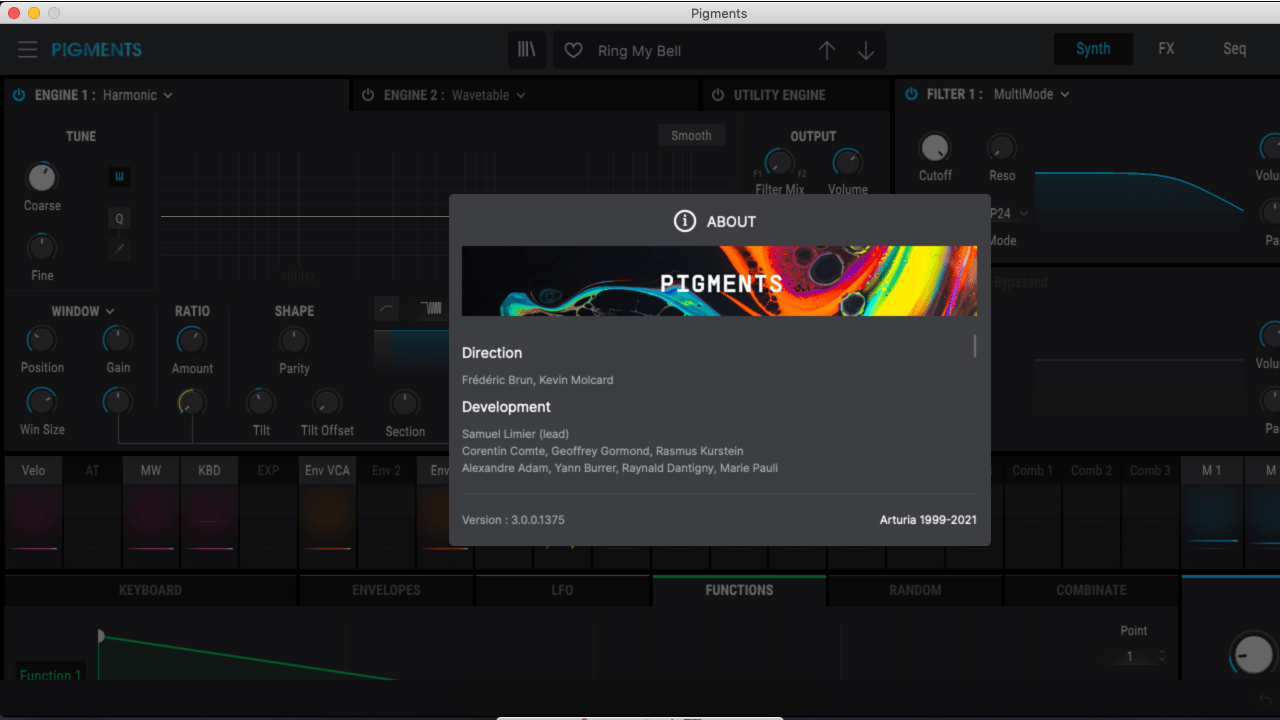This screenshot has height=720, width=1280.
Task: Click the Section knob
Action: coord(404,402)
